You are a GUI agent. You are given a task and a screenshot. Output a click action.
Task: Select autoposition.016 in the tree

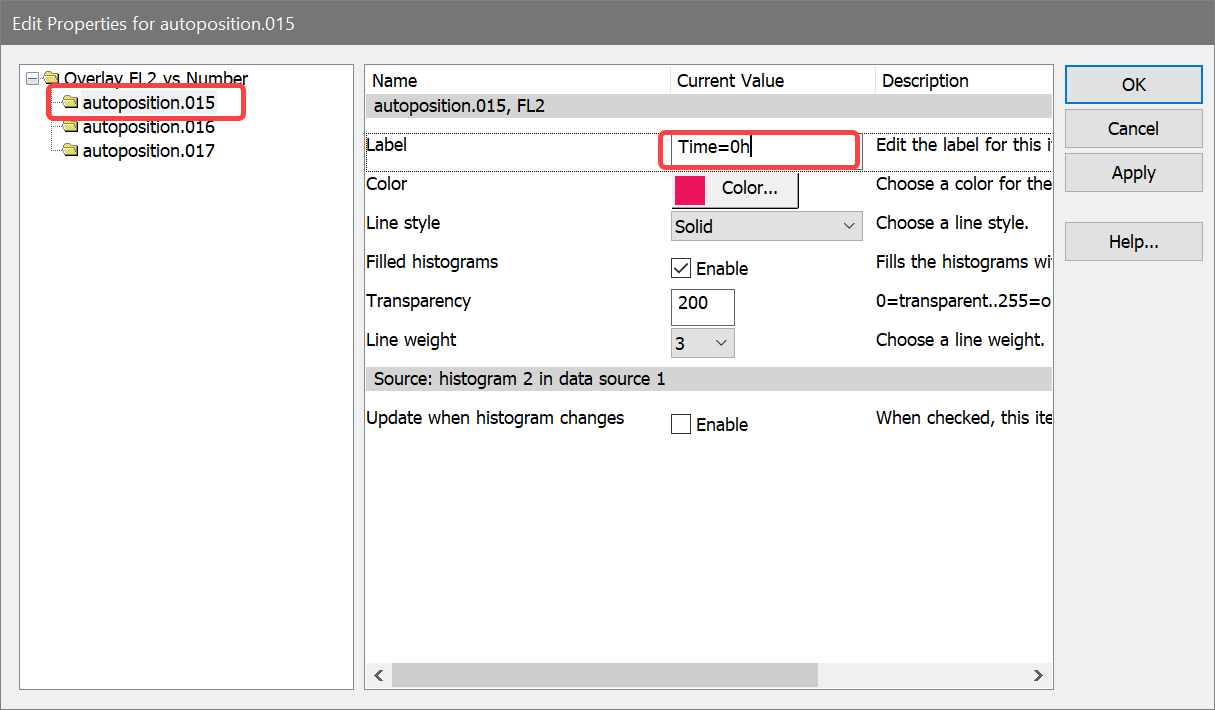(148, 127)
